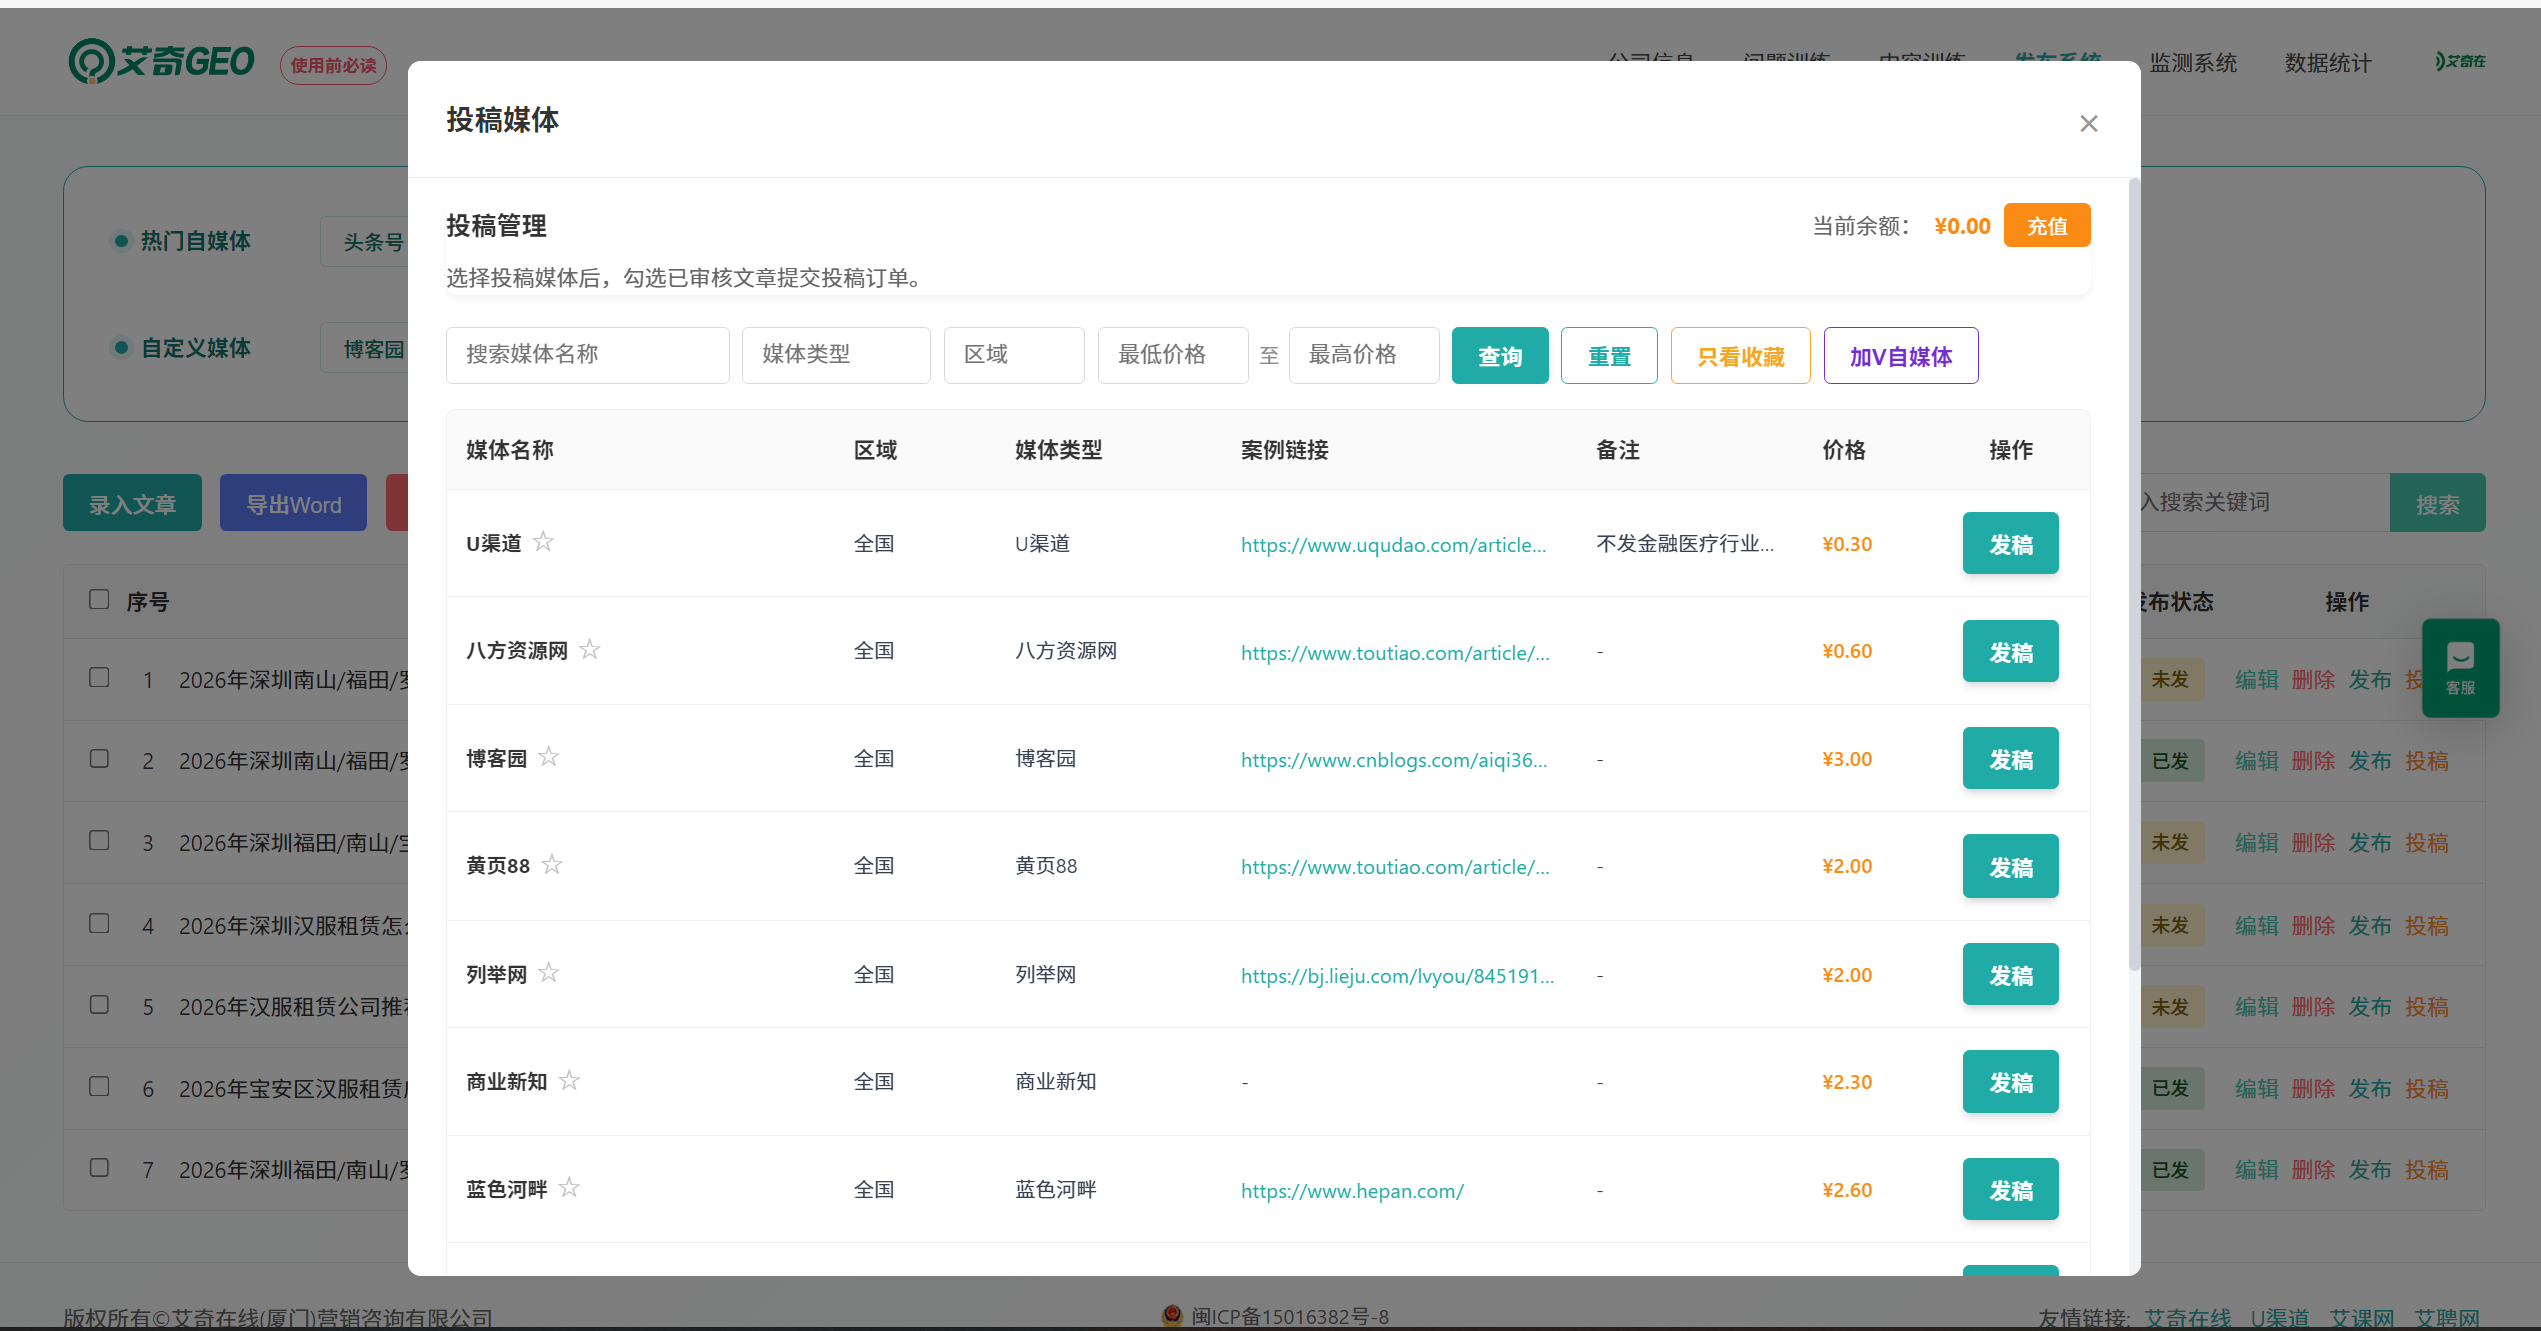
Task: Click 发稿 for 蓝色河畔
Action: pyautogui.click(x=2011, y=1190)
